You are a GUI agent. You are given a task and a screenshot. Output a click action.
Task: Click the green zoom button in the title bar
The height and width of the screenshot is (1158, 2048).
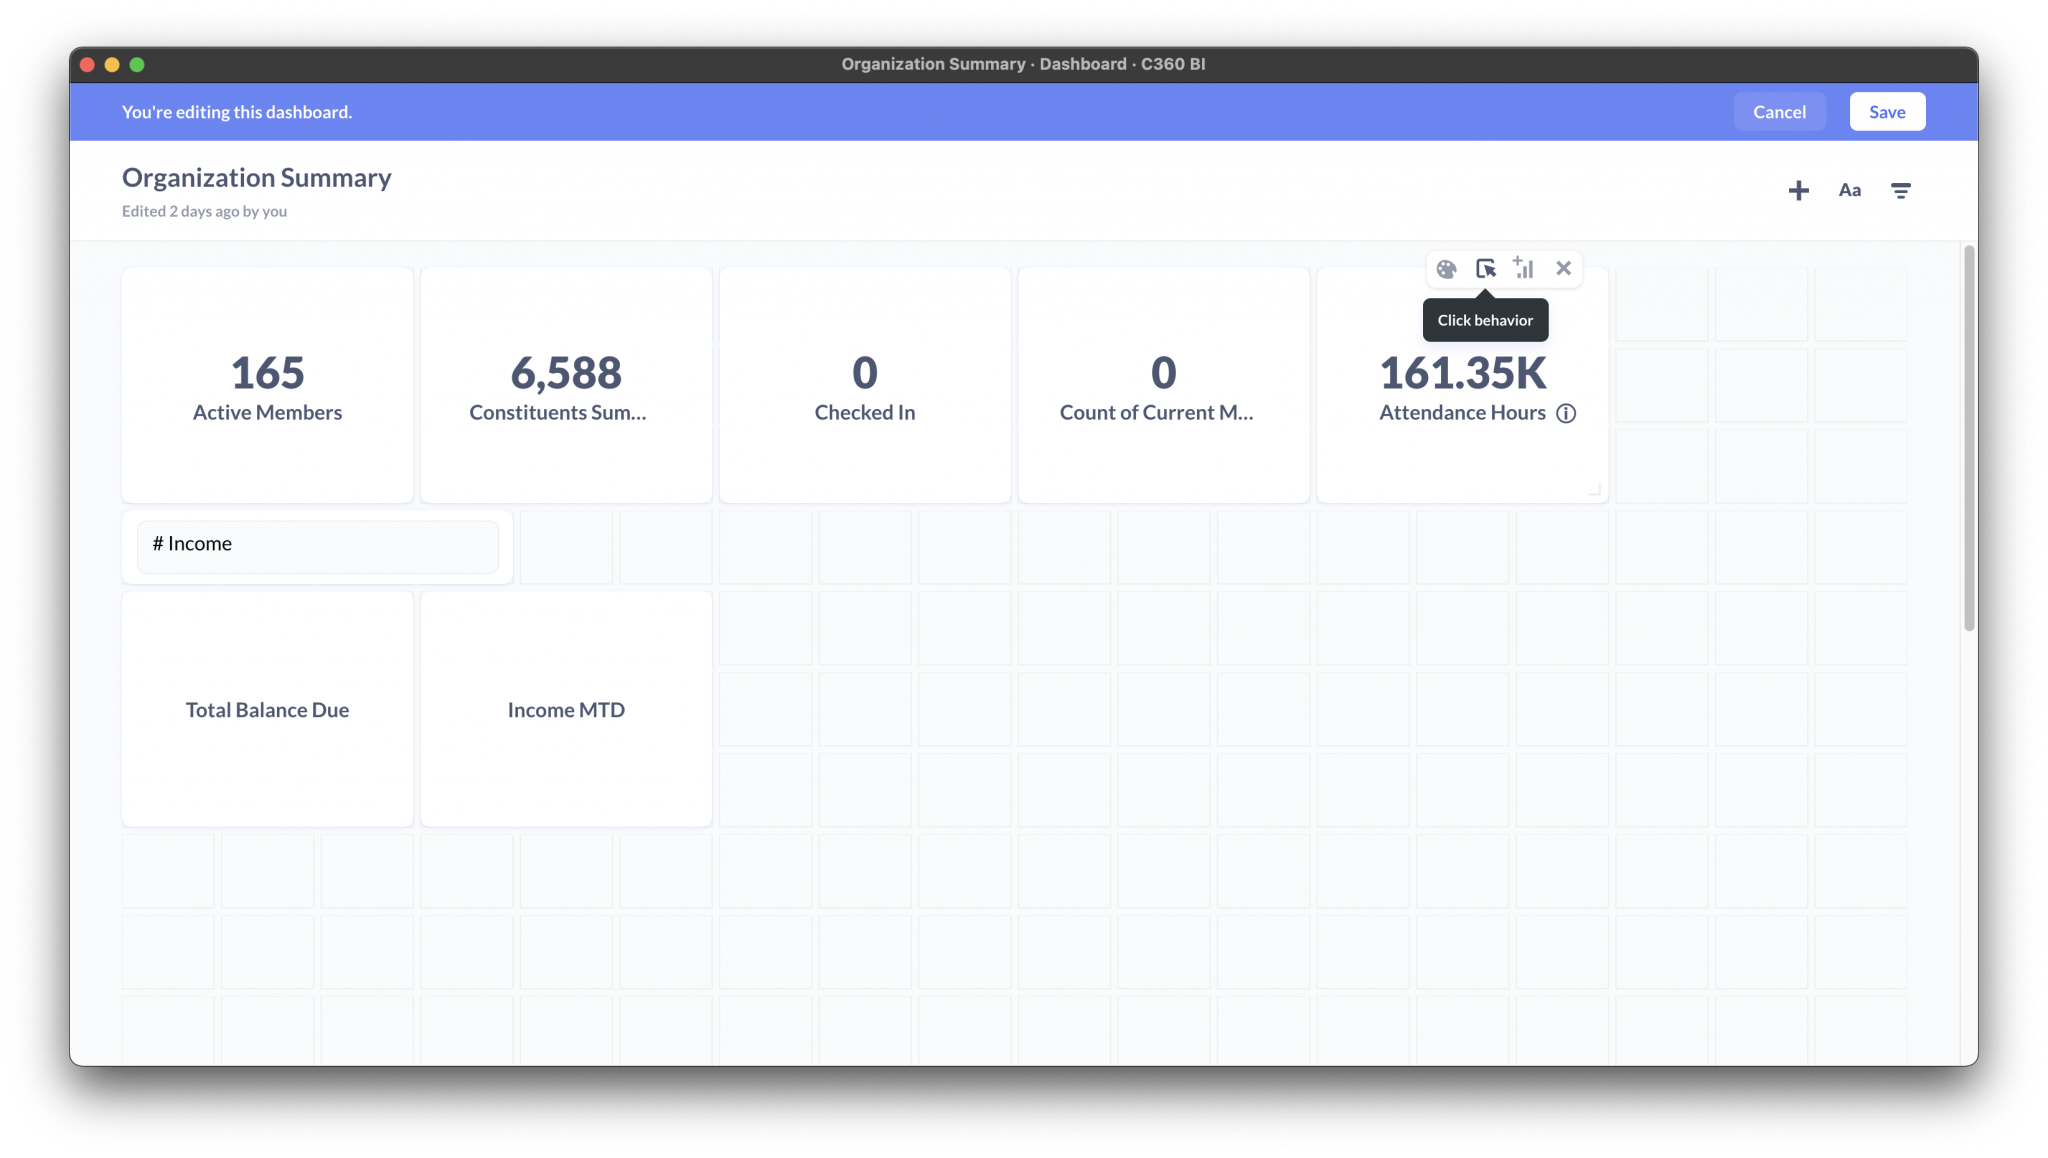tap(138, 64)
